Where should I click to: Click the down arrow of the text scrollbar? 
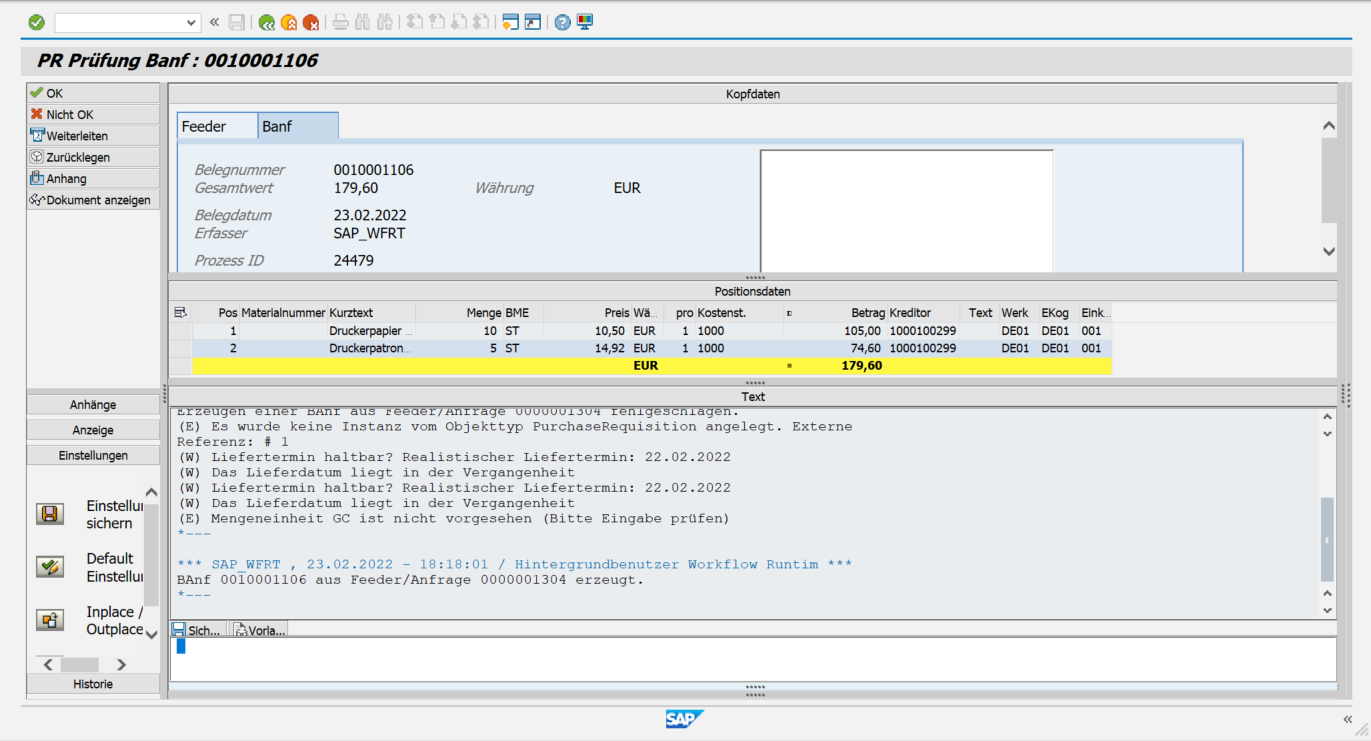(x=1328, y=608)
